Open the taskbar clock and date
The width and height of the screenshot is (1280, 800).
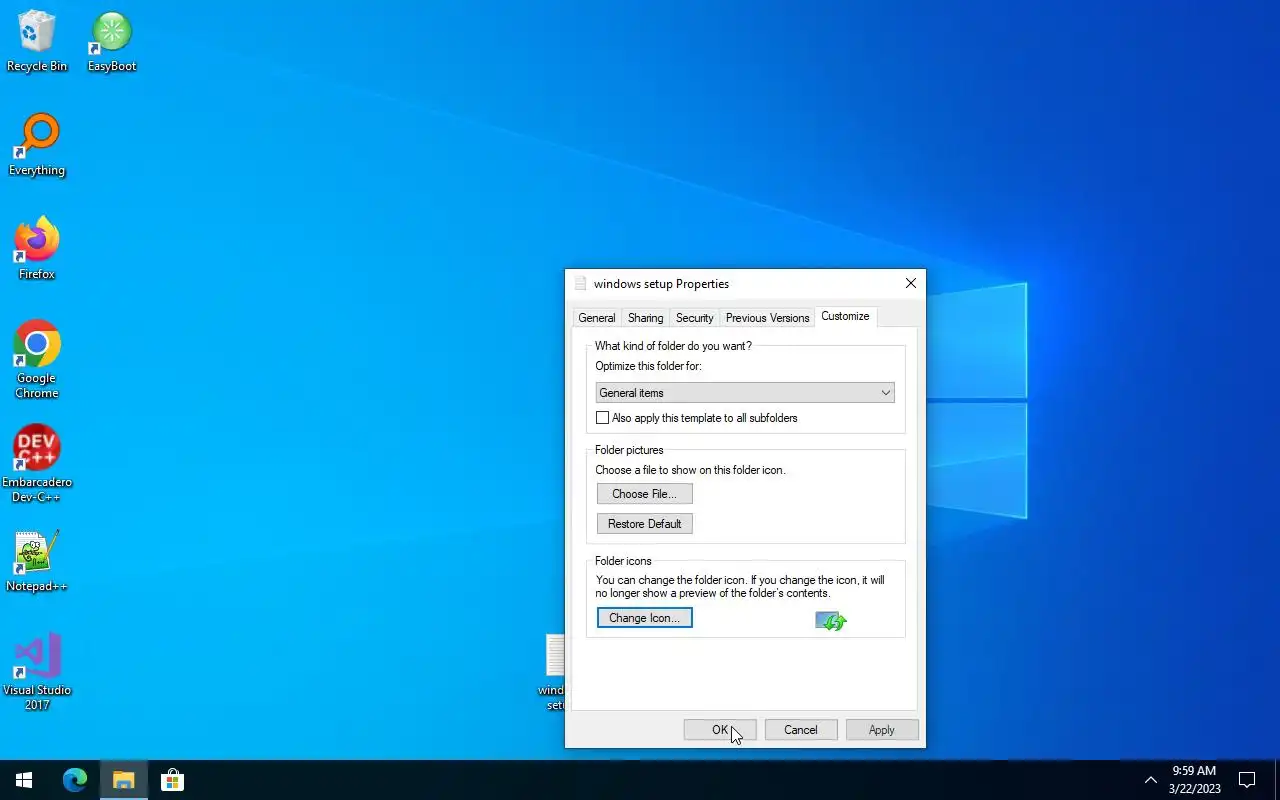point(1194,780)
